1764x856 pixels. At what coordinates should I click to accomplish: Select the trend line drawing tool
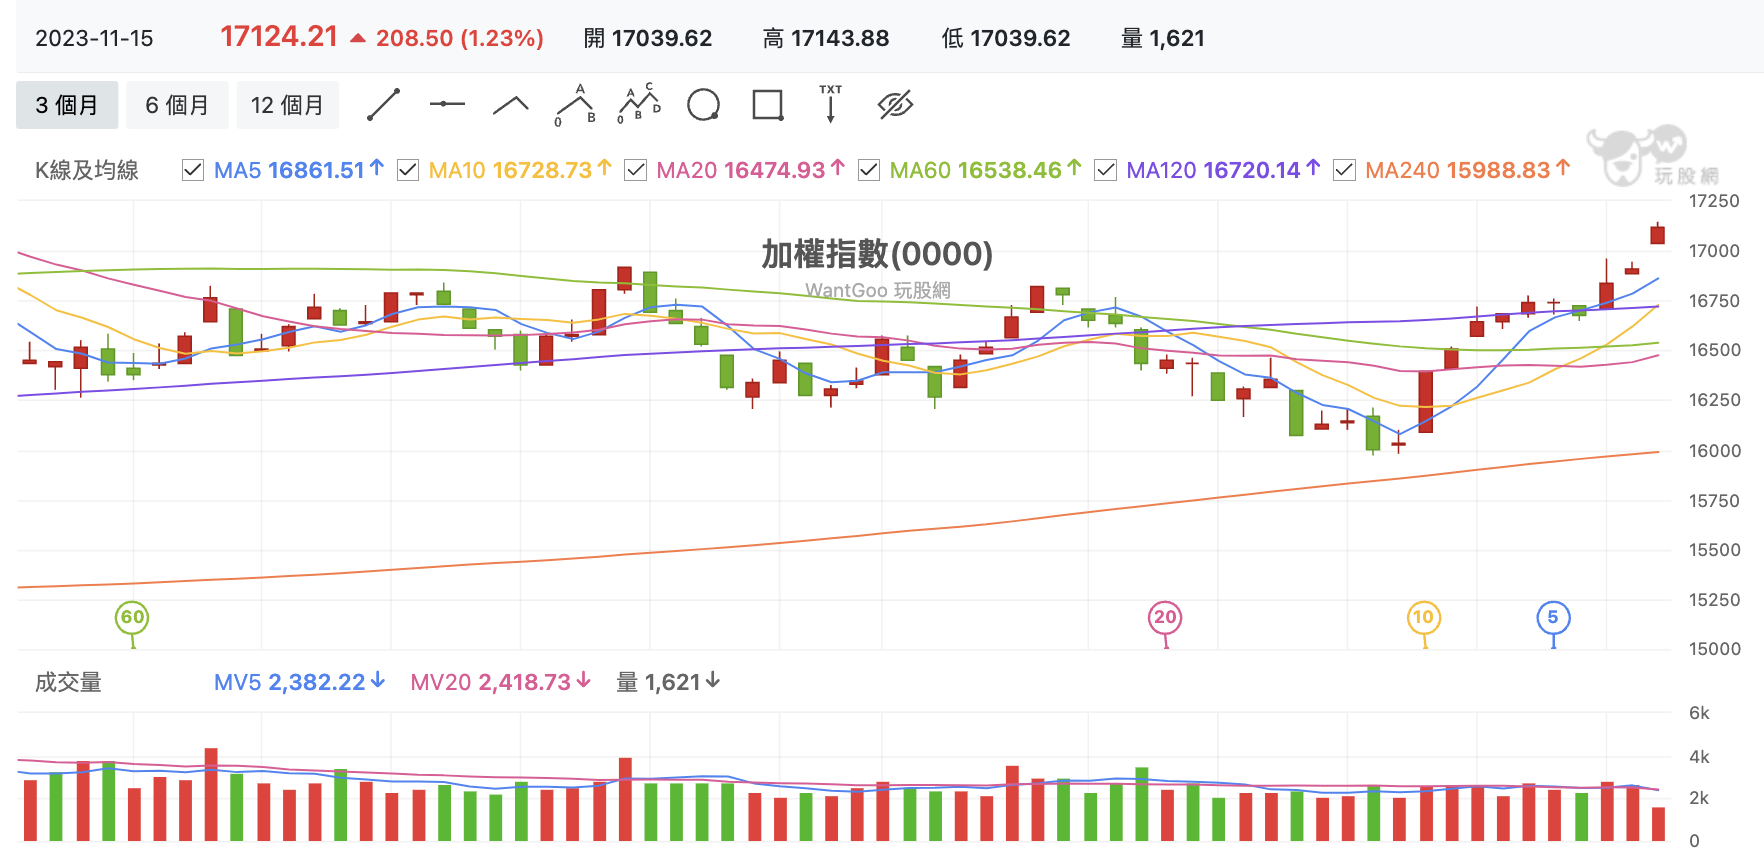[383, 105]
